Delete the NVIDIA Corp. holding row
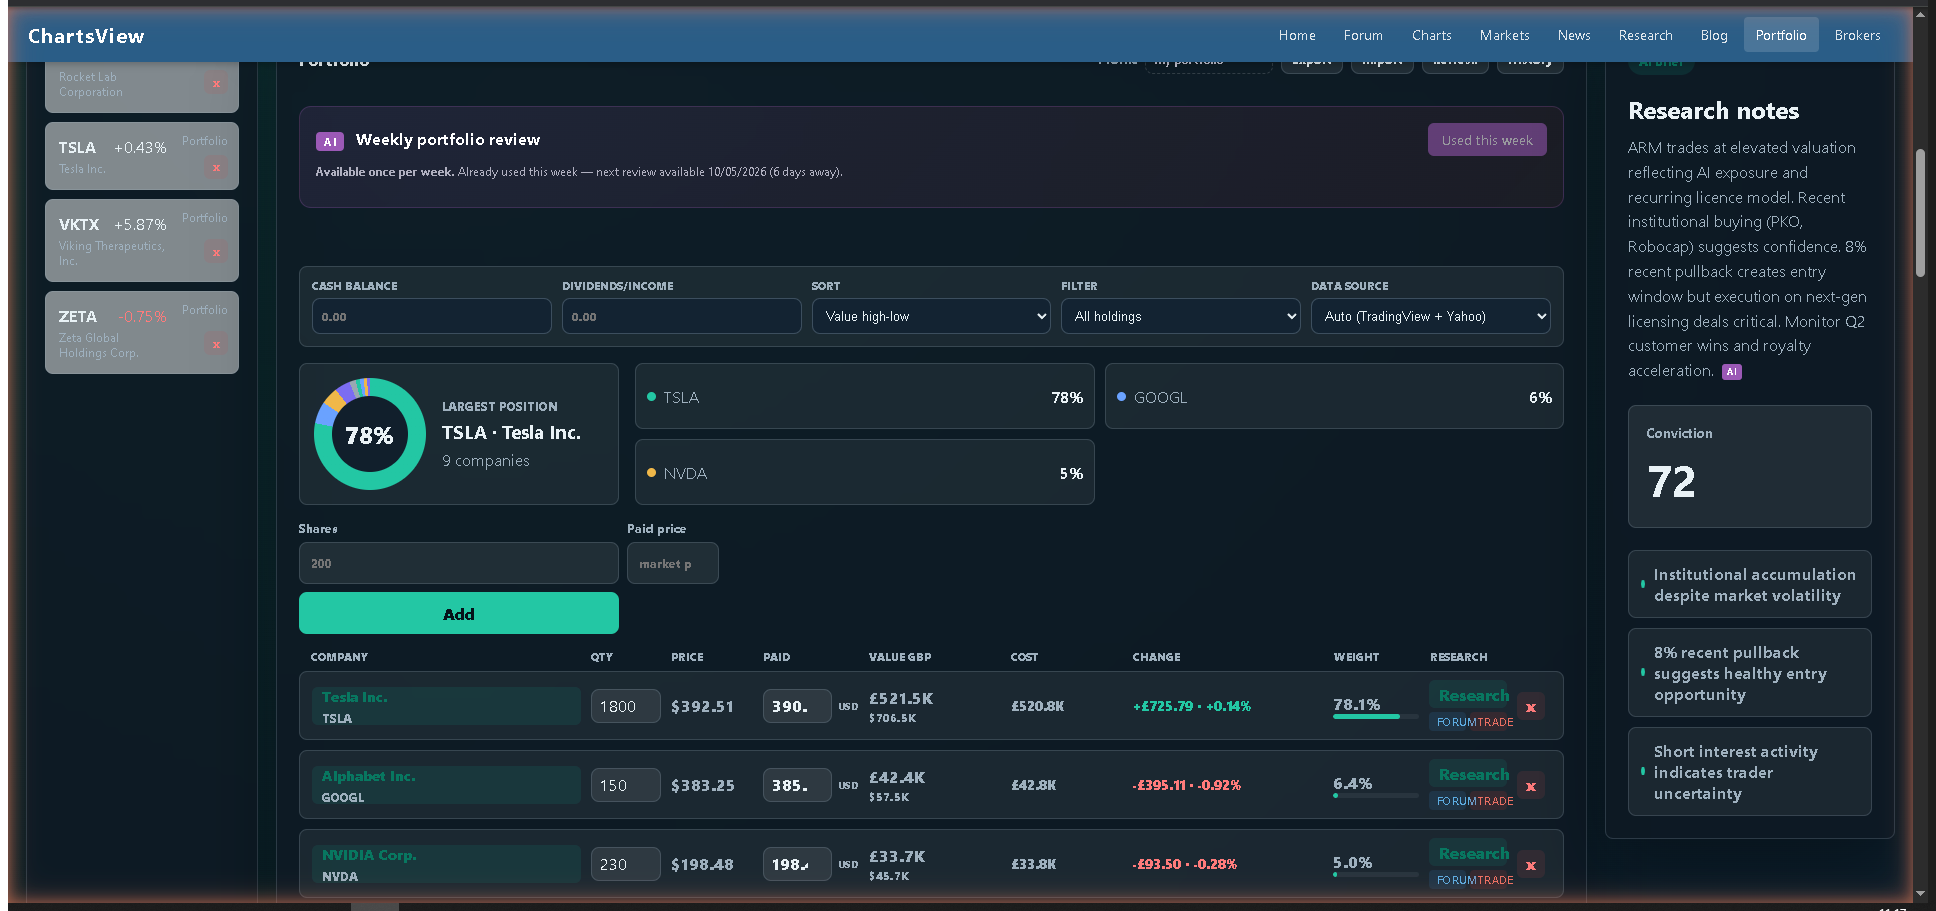The width and height of the screenshot is (1936, 911). 1531,865
